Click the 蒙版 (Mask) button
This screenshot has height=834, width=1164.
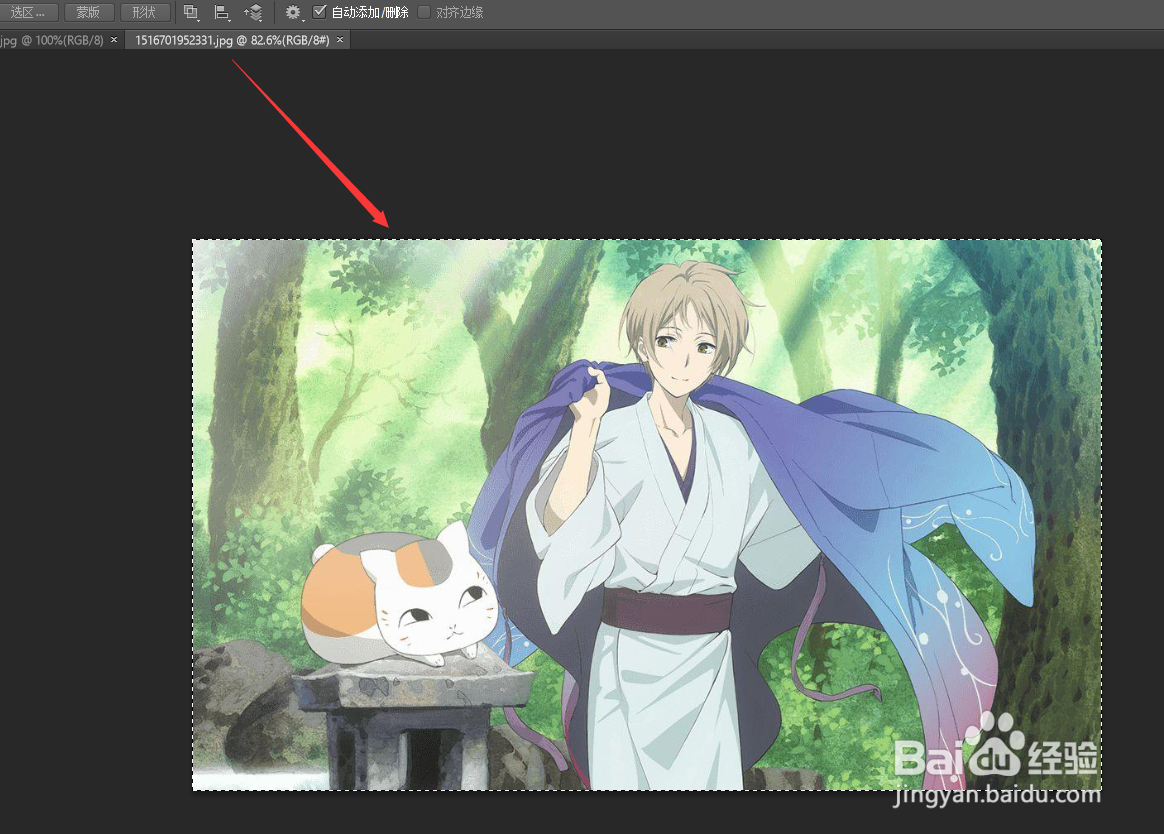click(x=88, y=13)
